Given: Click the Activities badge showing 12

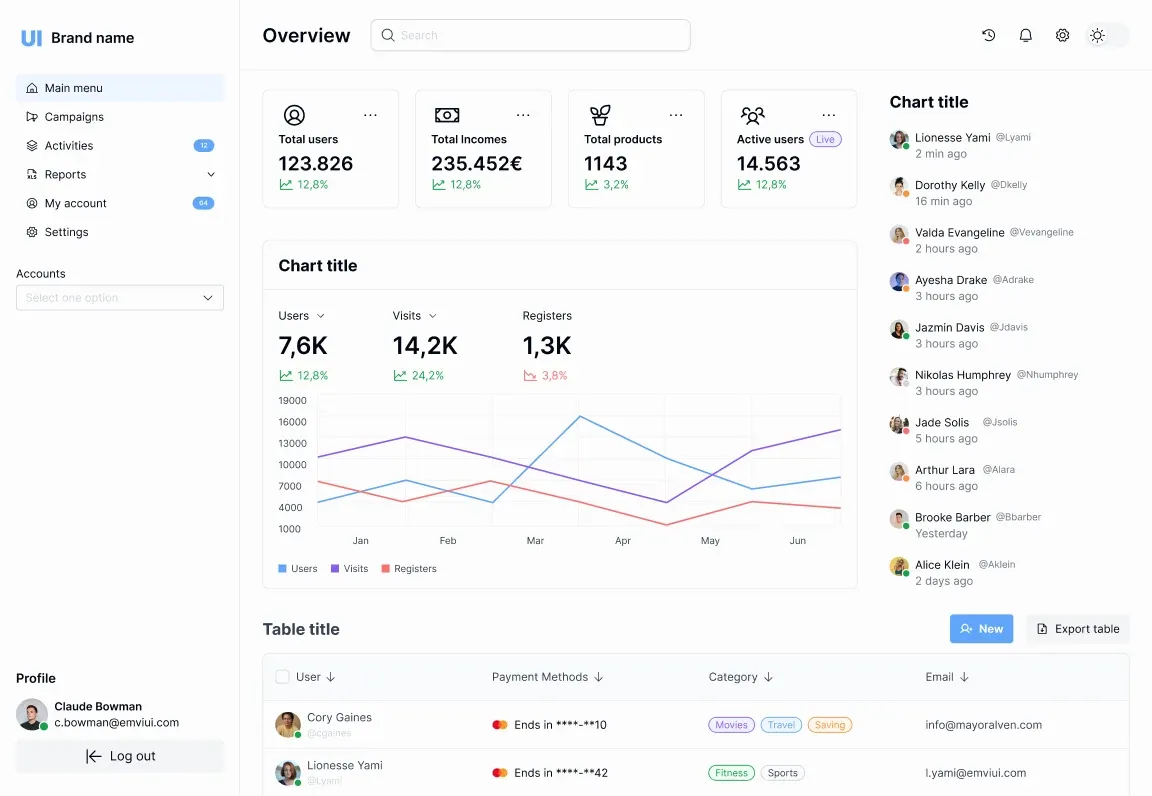Looking at the screenshot, I should click(x=204, y=146).
